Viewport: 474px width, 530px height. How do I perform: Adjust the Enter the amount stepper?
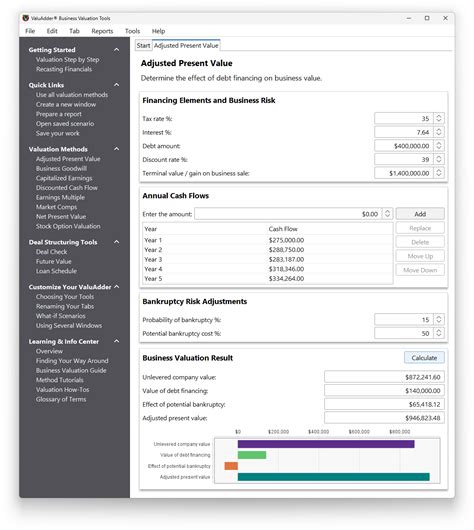coord(387,214)
